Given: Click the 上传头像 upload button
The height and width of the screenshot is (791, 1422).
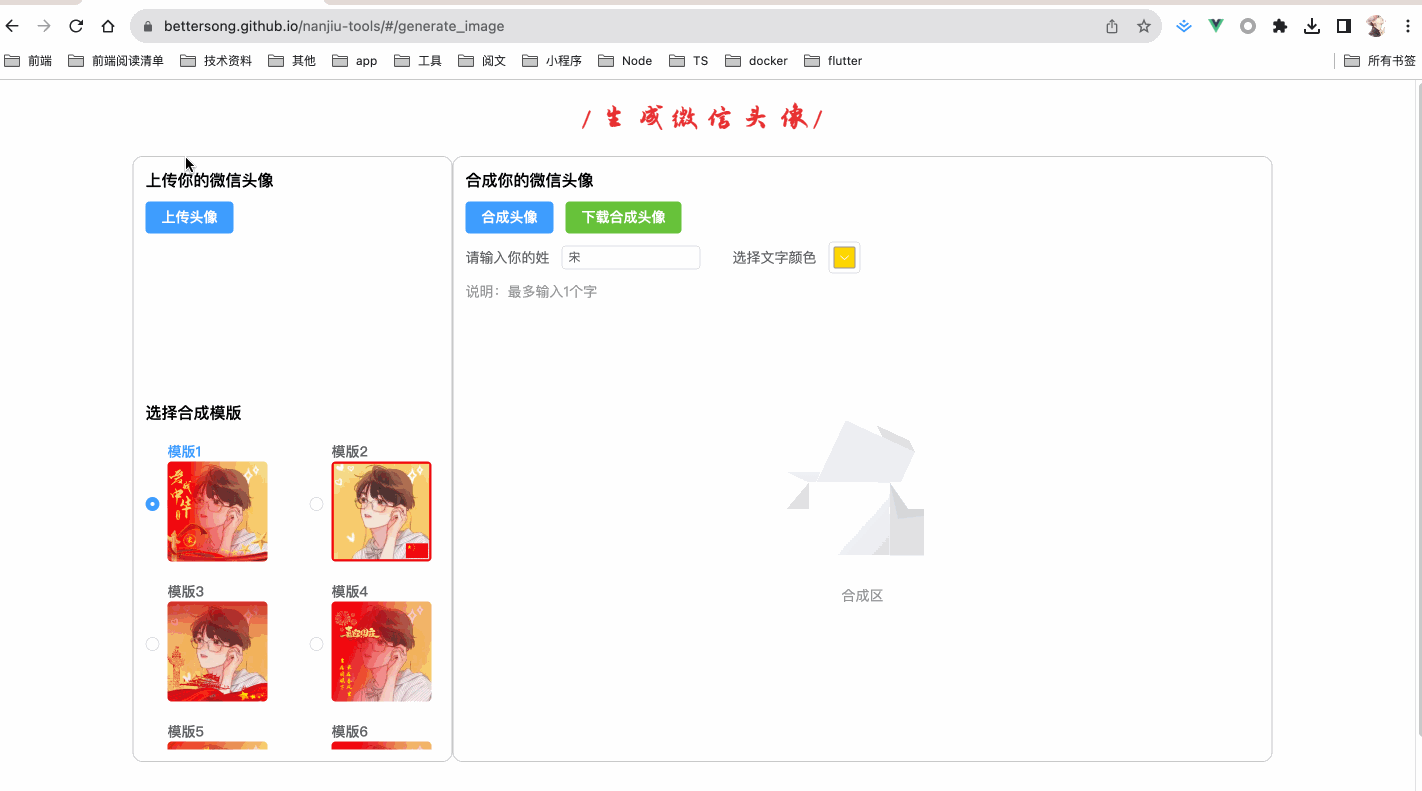Looking at the screenshot, I should point(189,217).
